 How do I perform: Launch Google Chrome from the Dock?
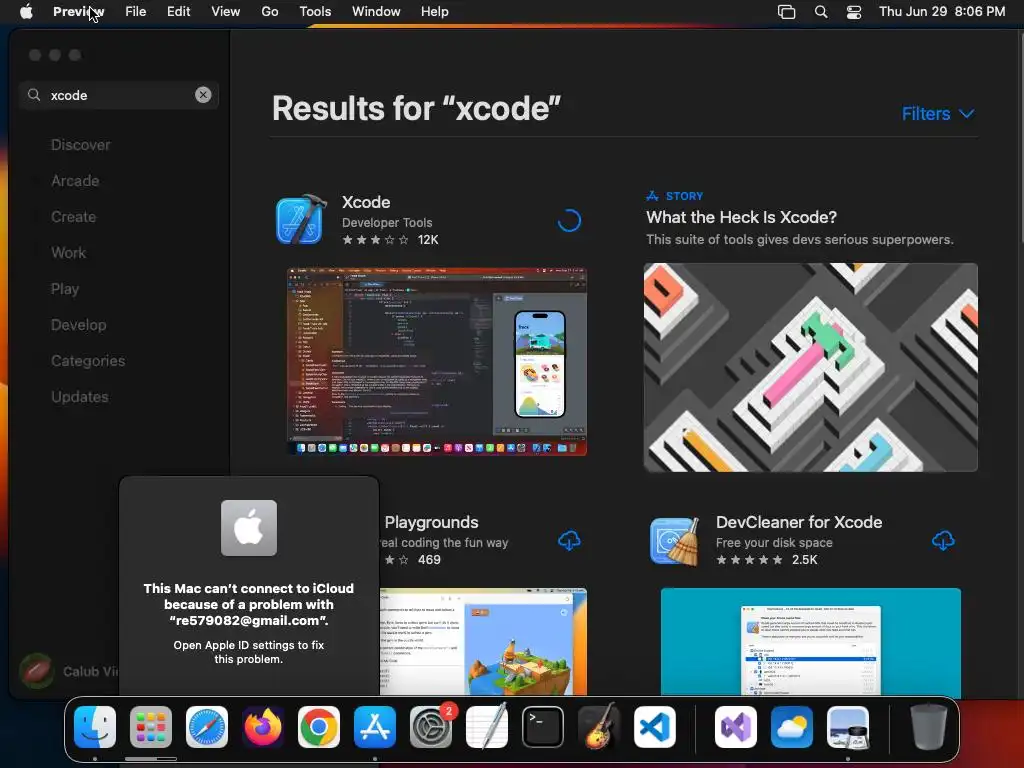pyautogui.click(x=319, y=727)
